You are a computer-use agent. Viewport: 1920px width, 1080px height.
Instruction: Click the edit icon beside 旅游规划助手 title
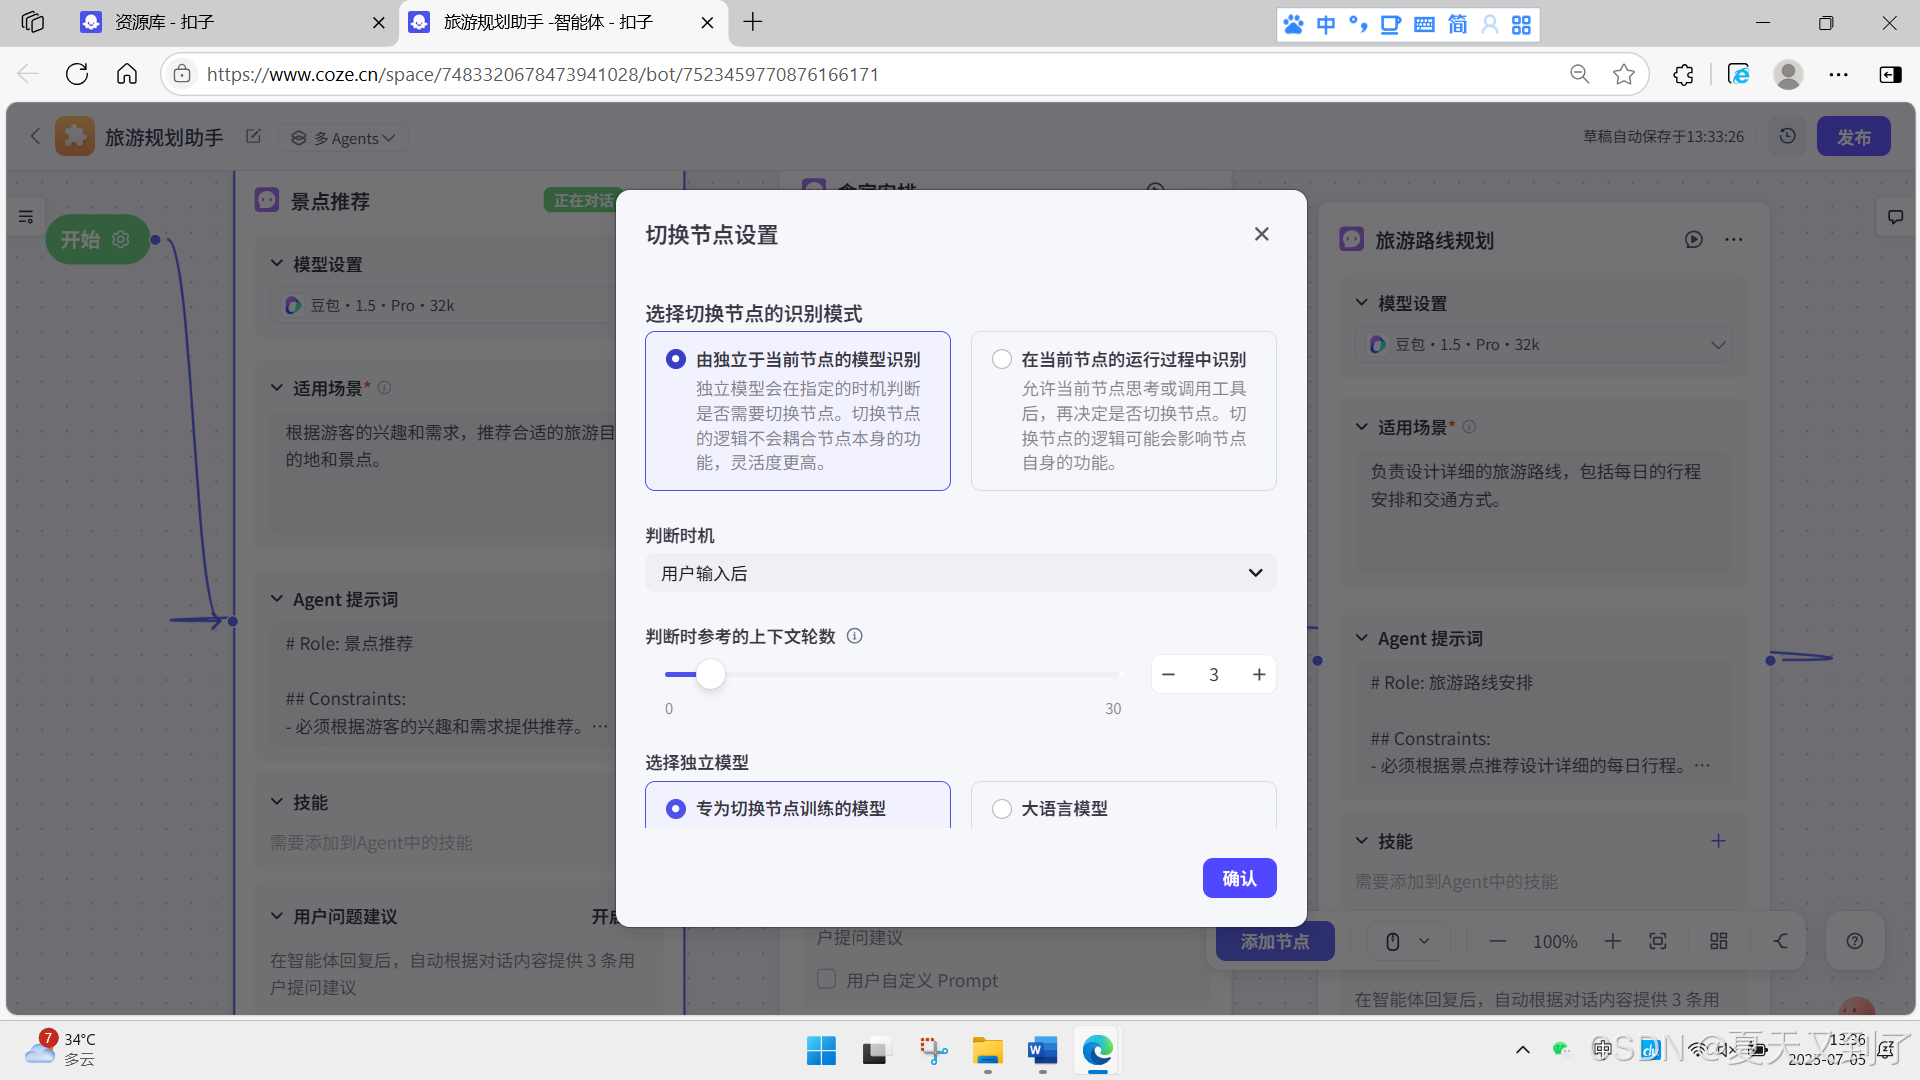(x=253, y=137)
